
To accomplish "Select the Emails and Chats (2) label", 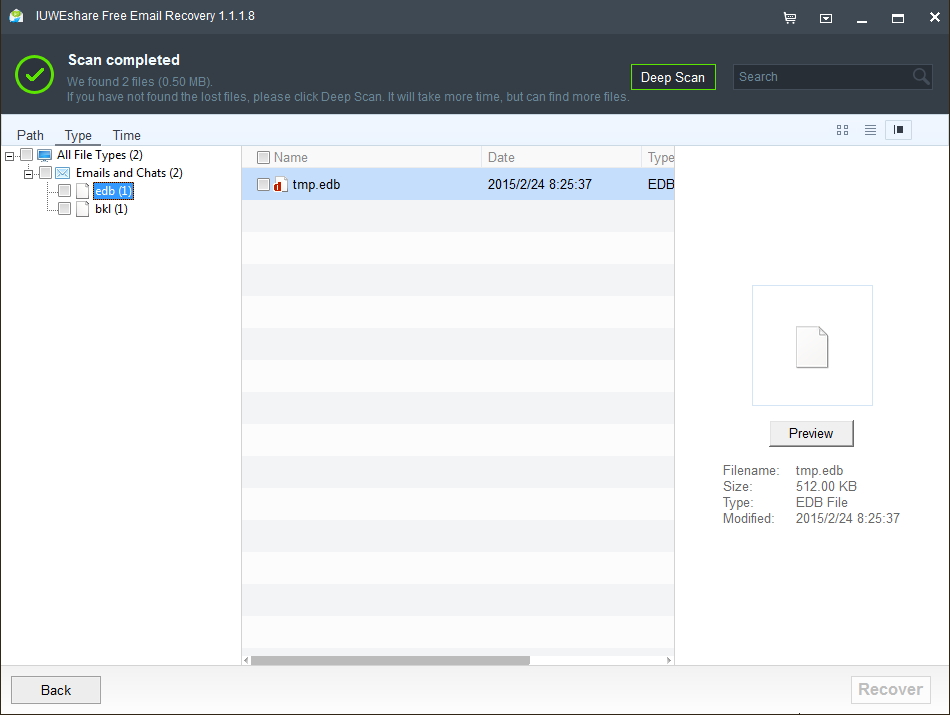I will (129, 173).
